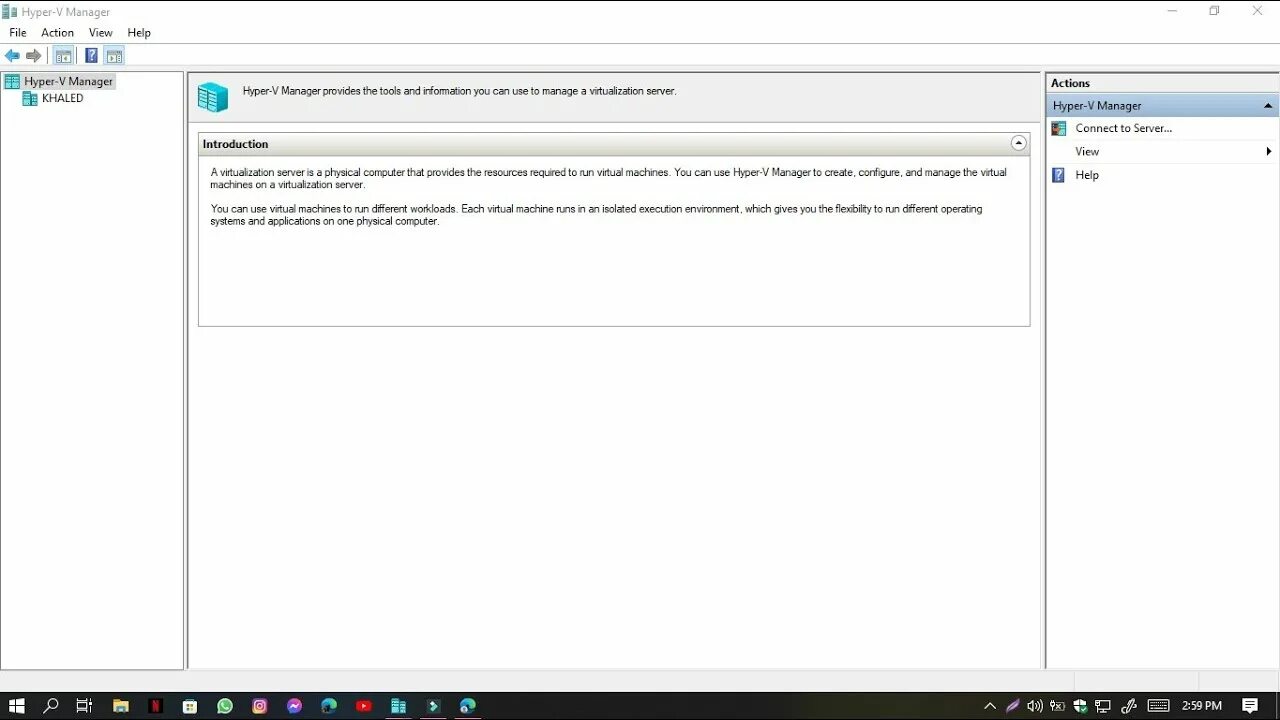This screenshot has height=720, width=1280.
Task: Click the Hyper-V Manager taskbar icon
Action: click(x=398, y=706)
